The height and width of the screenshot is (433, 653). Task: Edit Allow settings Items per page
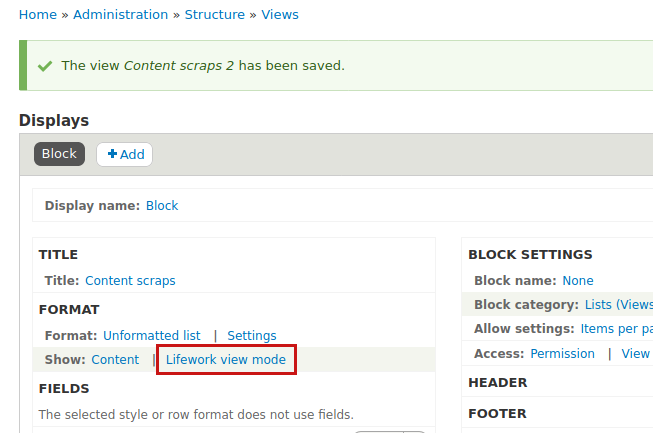coord(617,329)
